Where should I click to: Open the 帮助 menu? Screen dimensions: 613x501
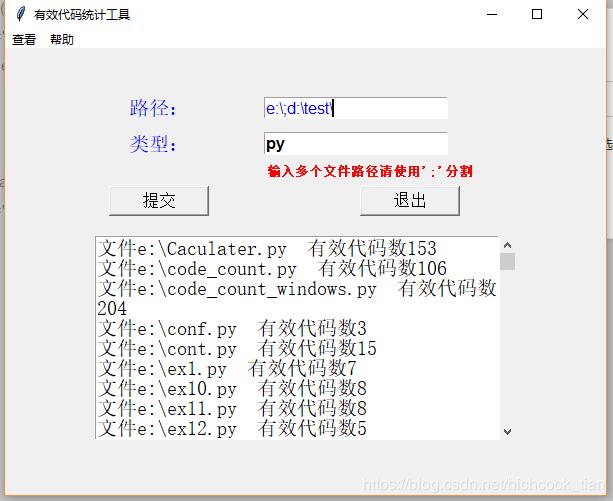point(62,39)
